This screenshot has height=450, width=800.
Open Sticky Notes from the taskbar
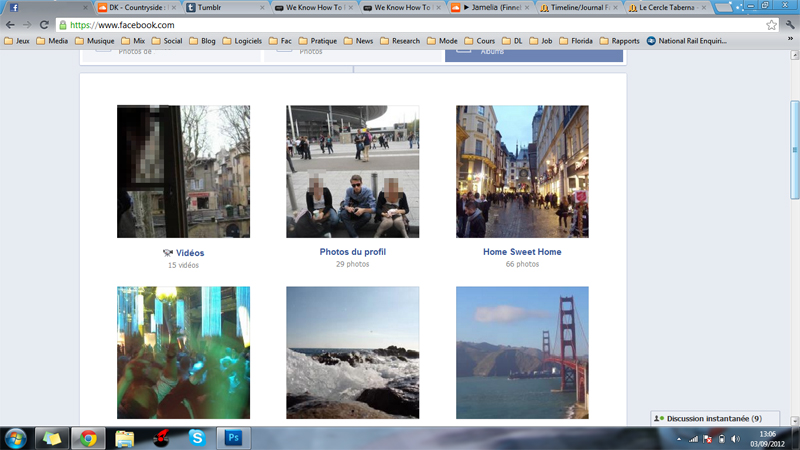pyautogui.click(x=52, y=438)
